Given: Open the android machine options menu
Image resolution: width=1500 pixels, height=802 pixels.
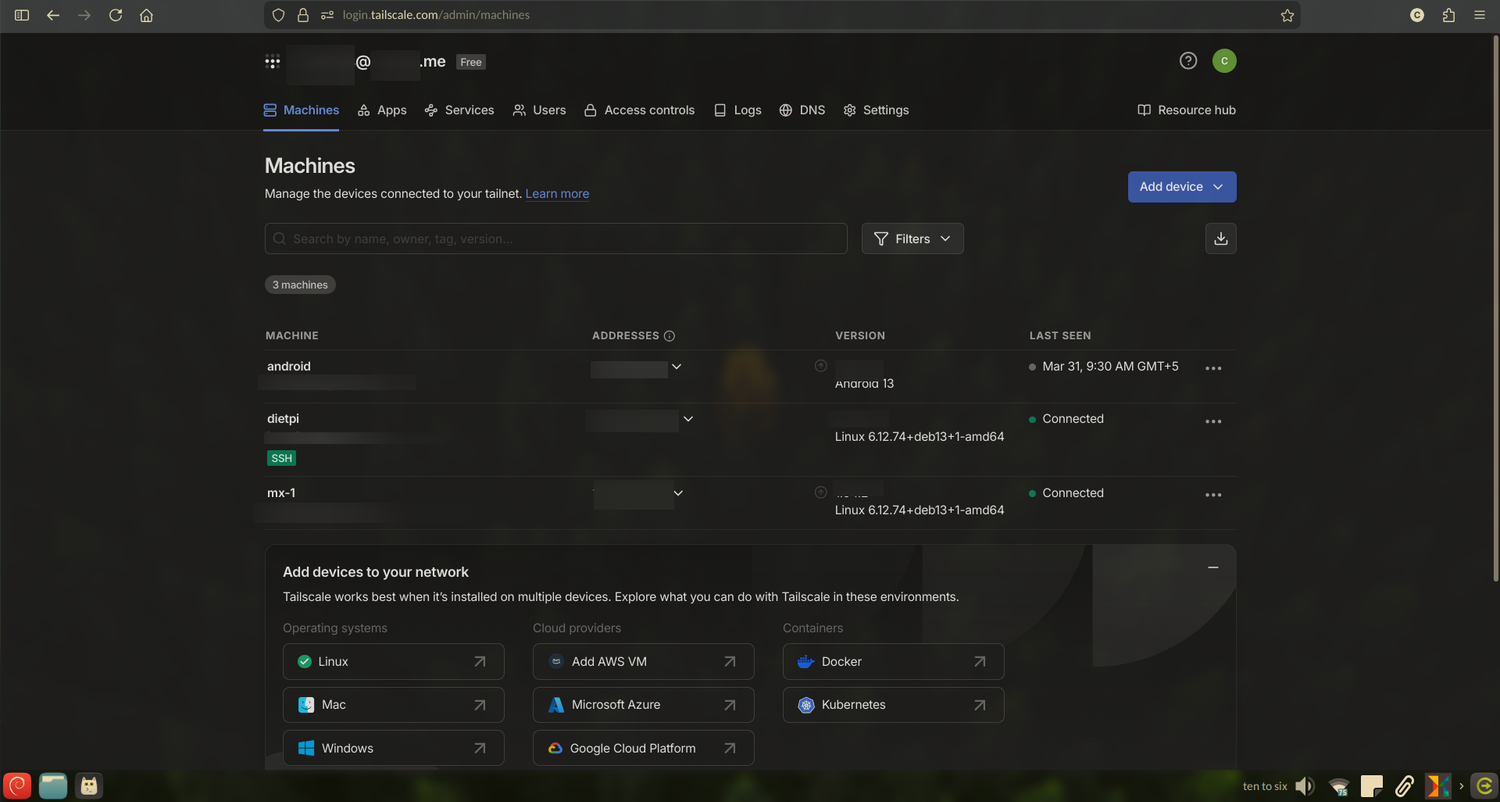Looking at the screenshot, I should pos(1213,368).
